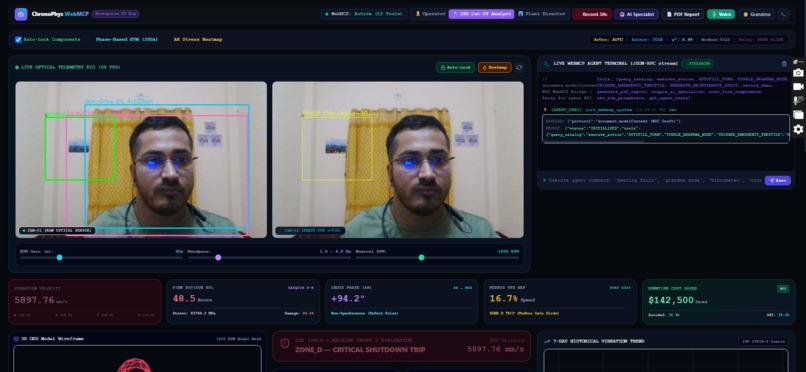
Task: Click the AR Stress Heatmap label
Action: (x=198, y=40)
